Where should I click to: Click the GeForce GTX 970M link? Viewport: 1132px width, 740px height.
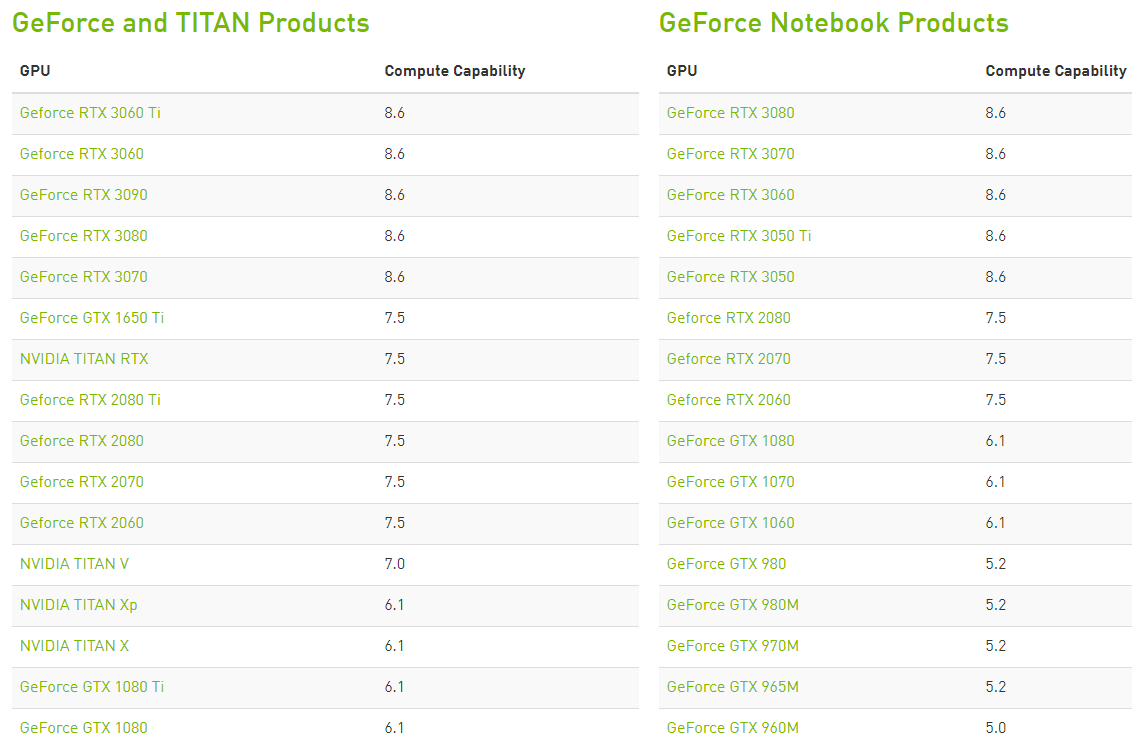point(733,646)
